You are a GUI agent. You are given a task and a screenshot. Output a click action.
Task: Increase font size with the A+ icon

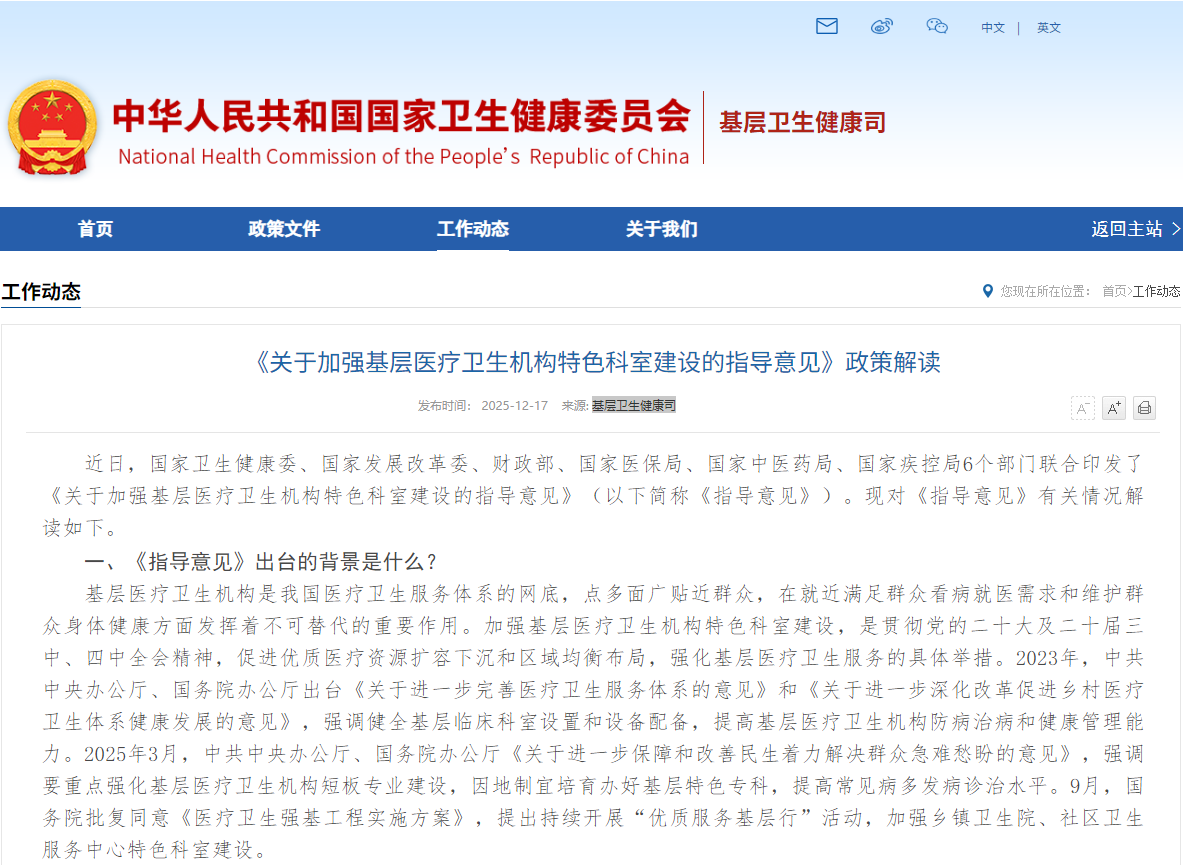1113,408
